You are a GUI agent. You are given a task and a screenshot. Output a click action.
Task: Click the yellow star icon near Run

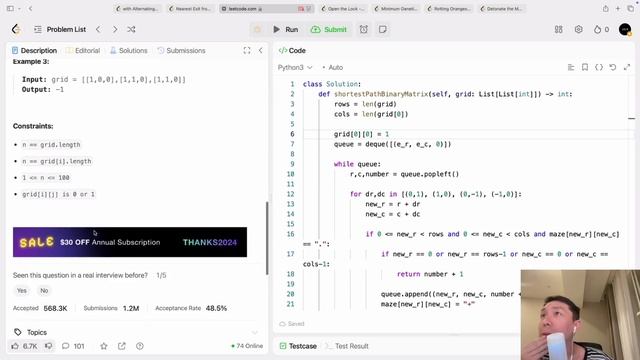257,29
